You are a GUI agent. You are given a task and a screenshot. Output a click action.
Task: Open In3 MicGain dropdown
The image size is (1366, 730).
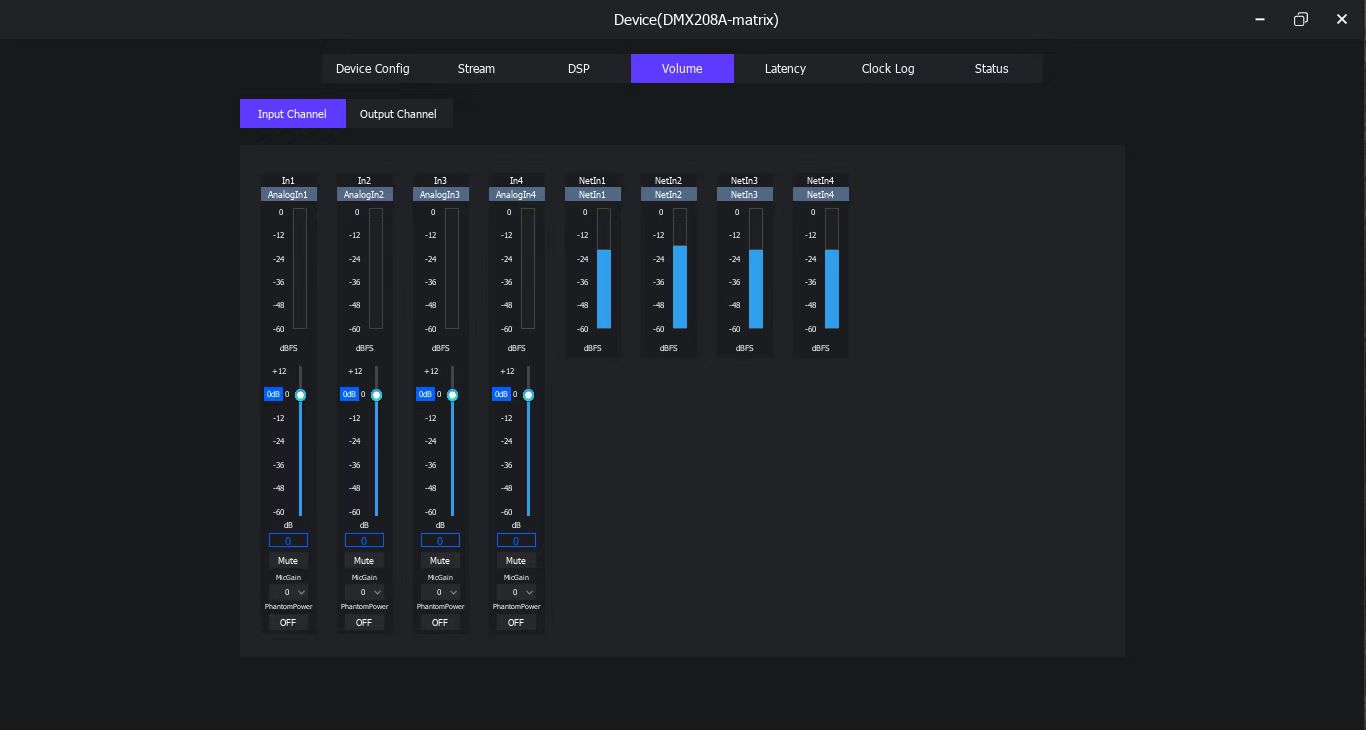point(440,592)
